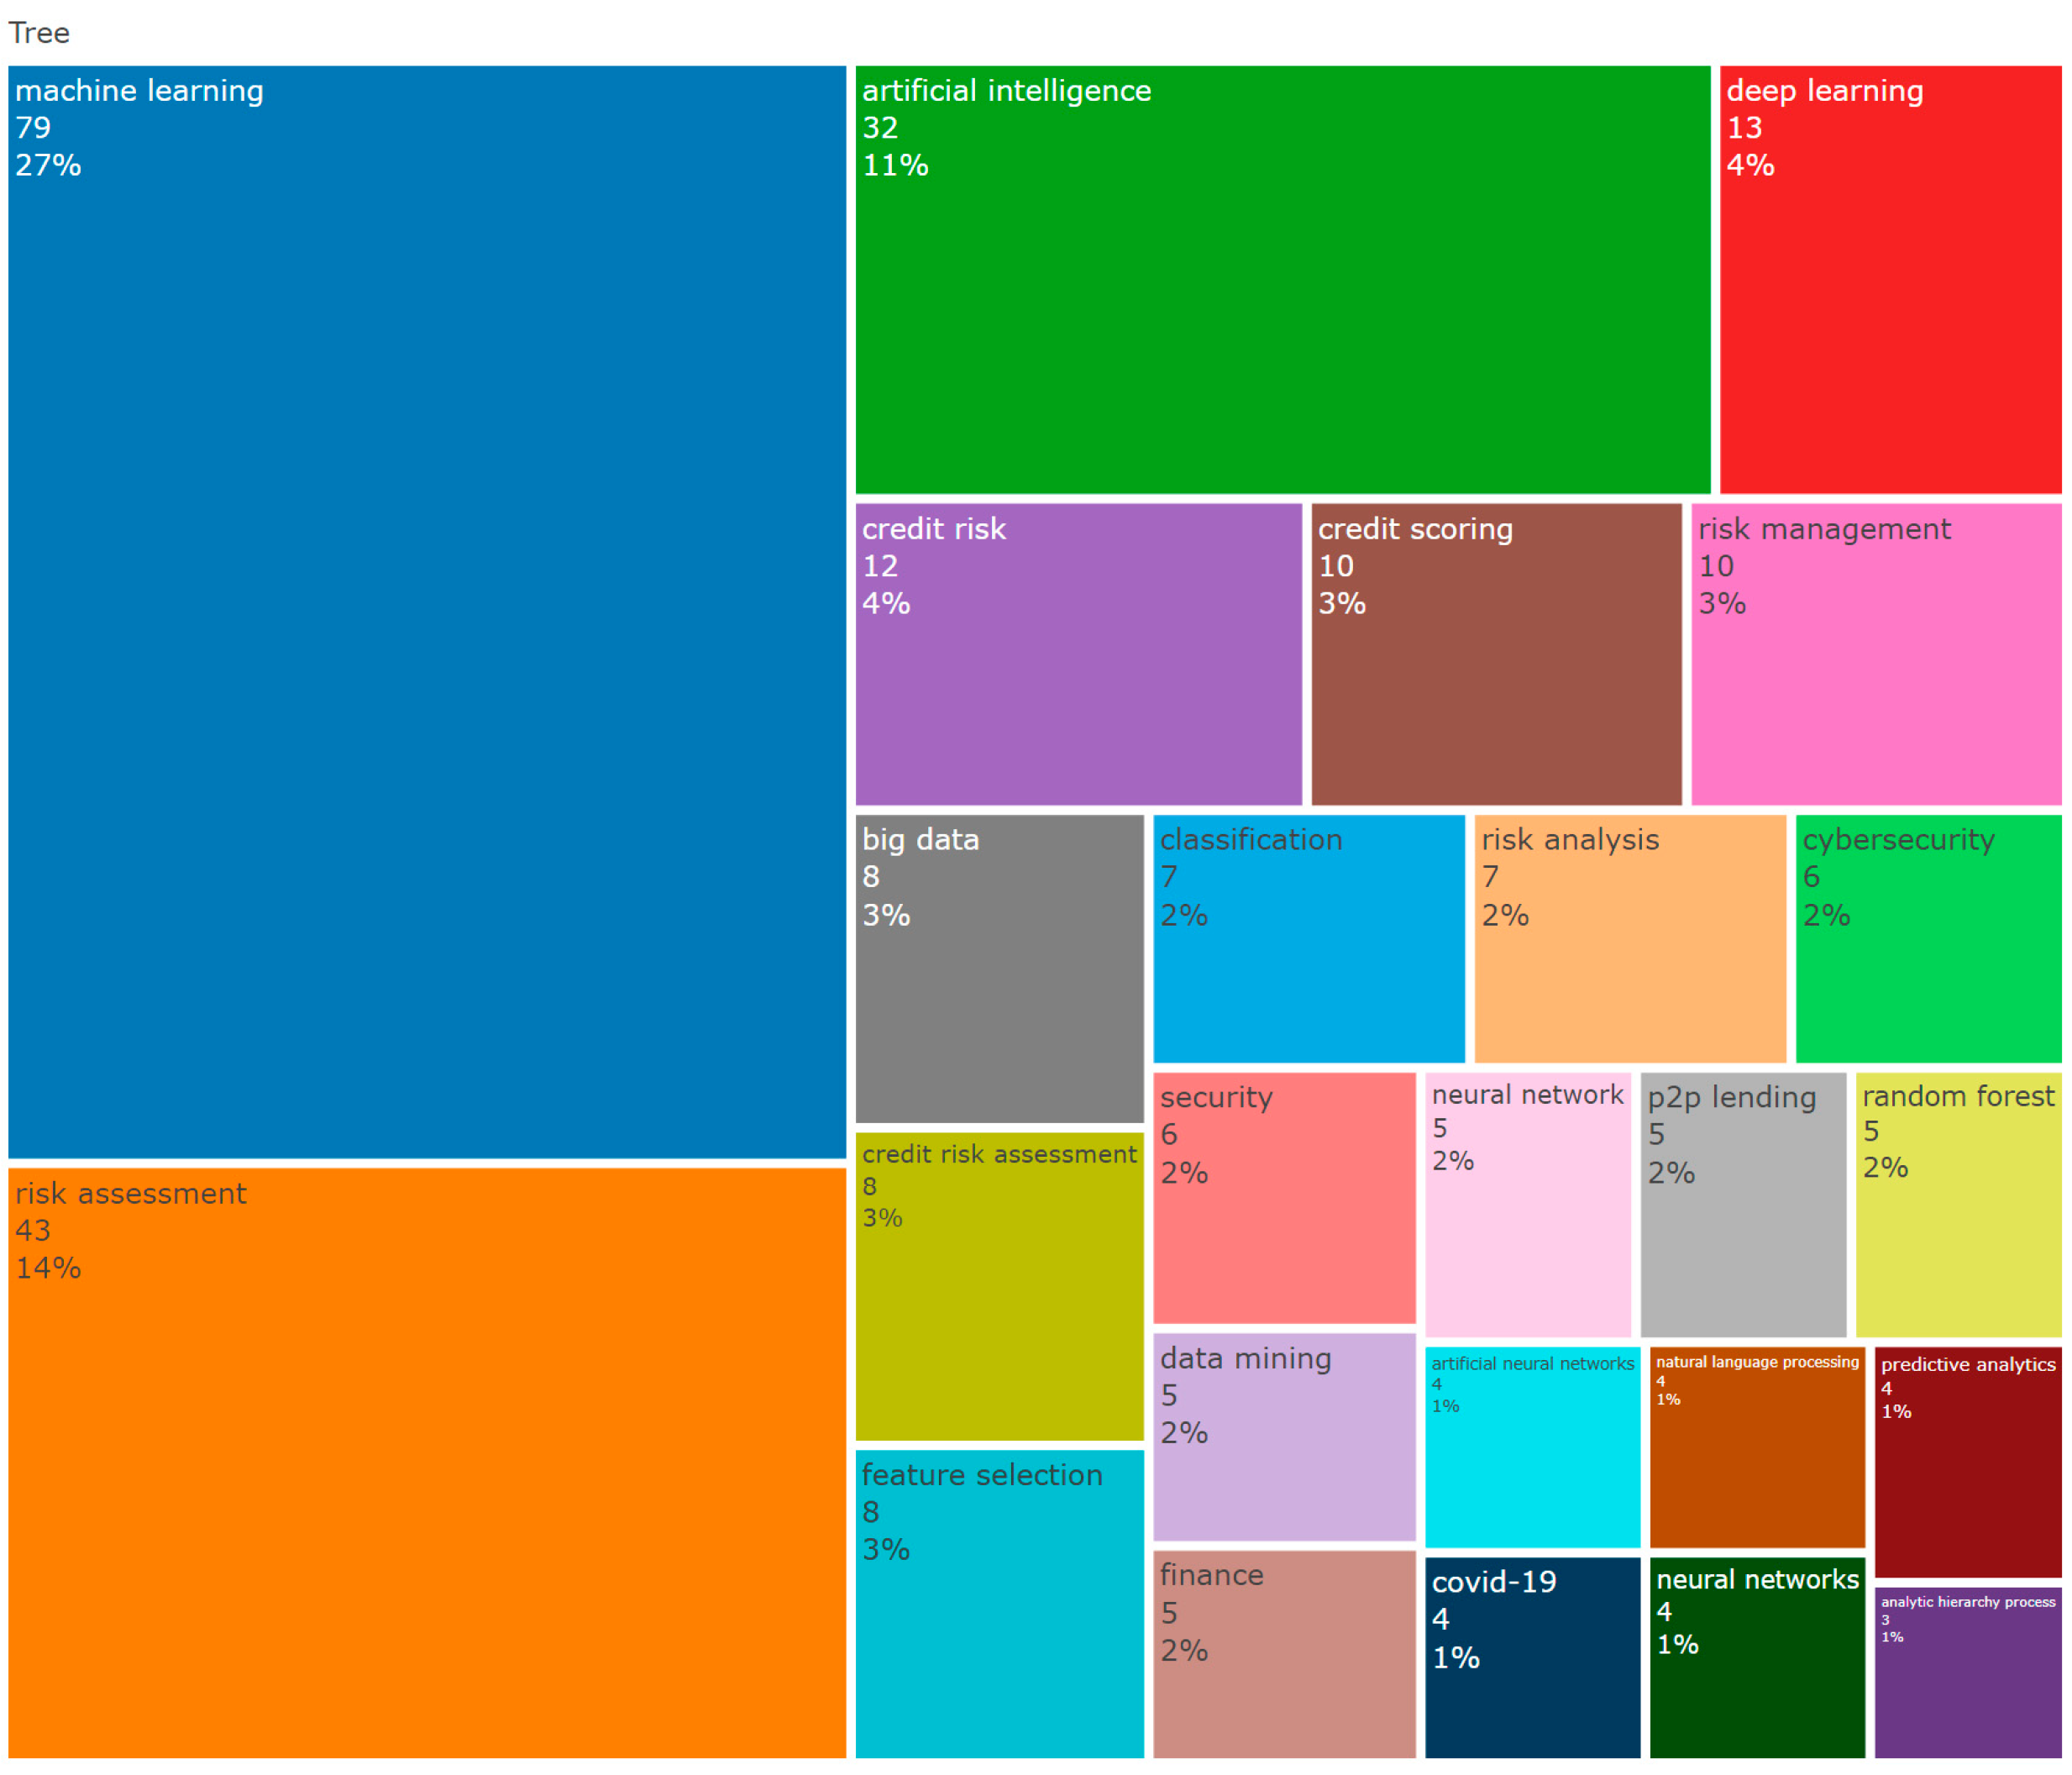The image size is (2072, 1775).
Task: Click the red deep learning tile
Action: pyautogui.click(x=1890, y=280)
